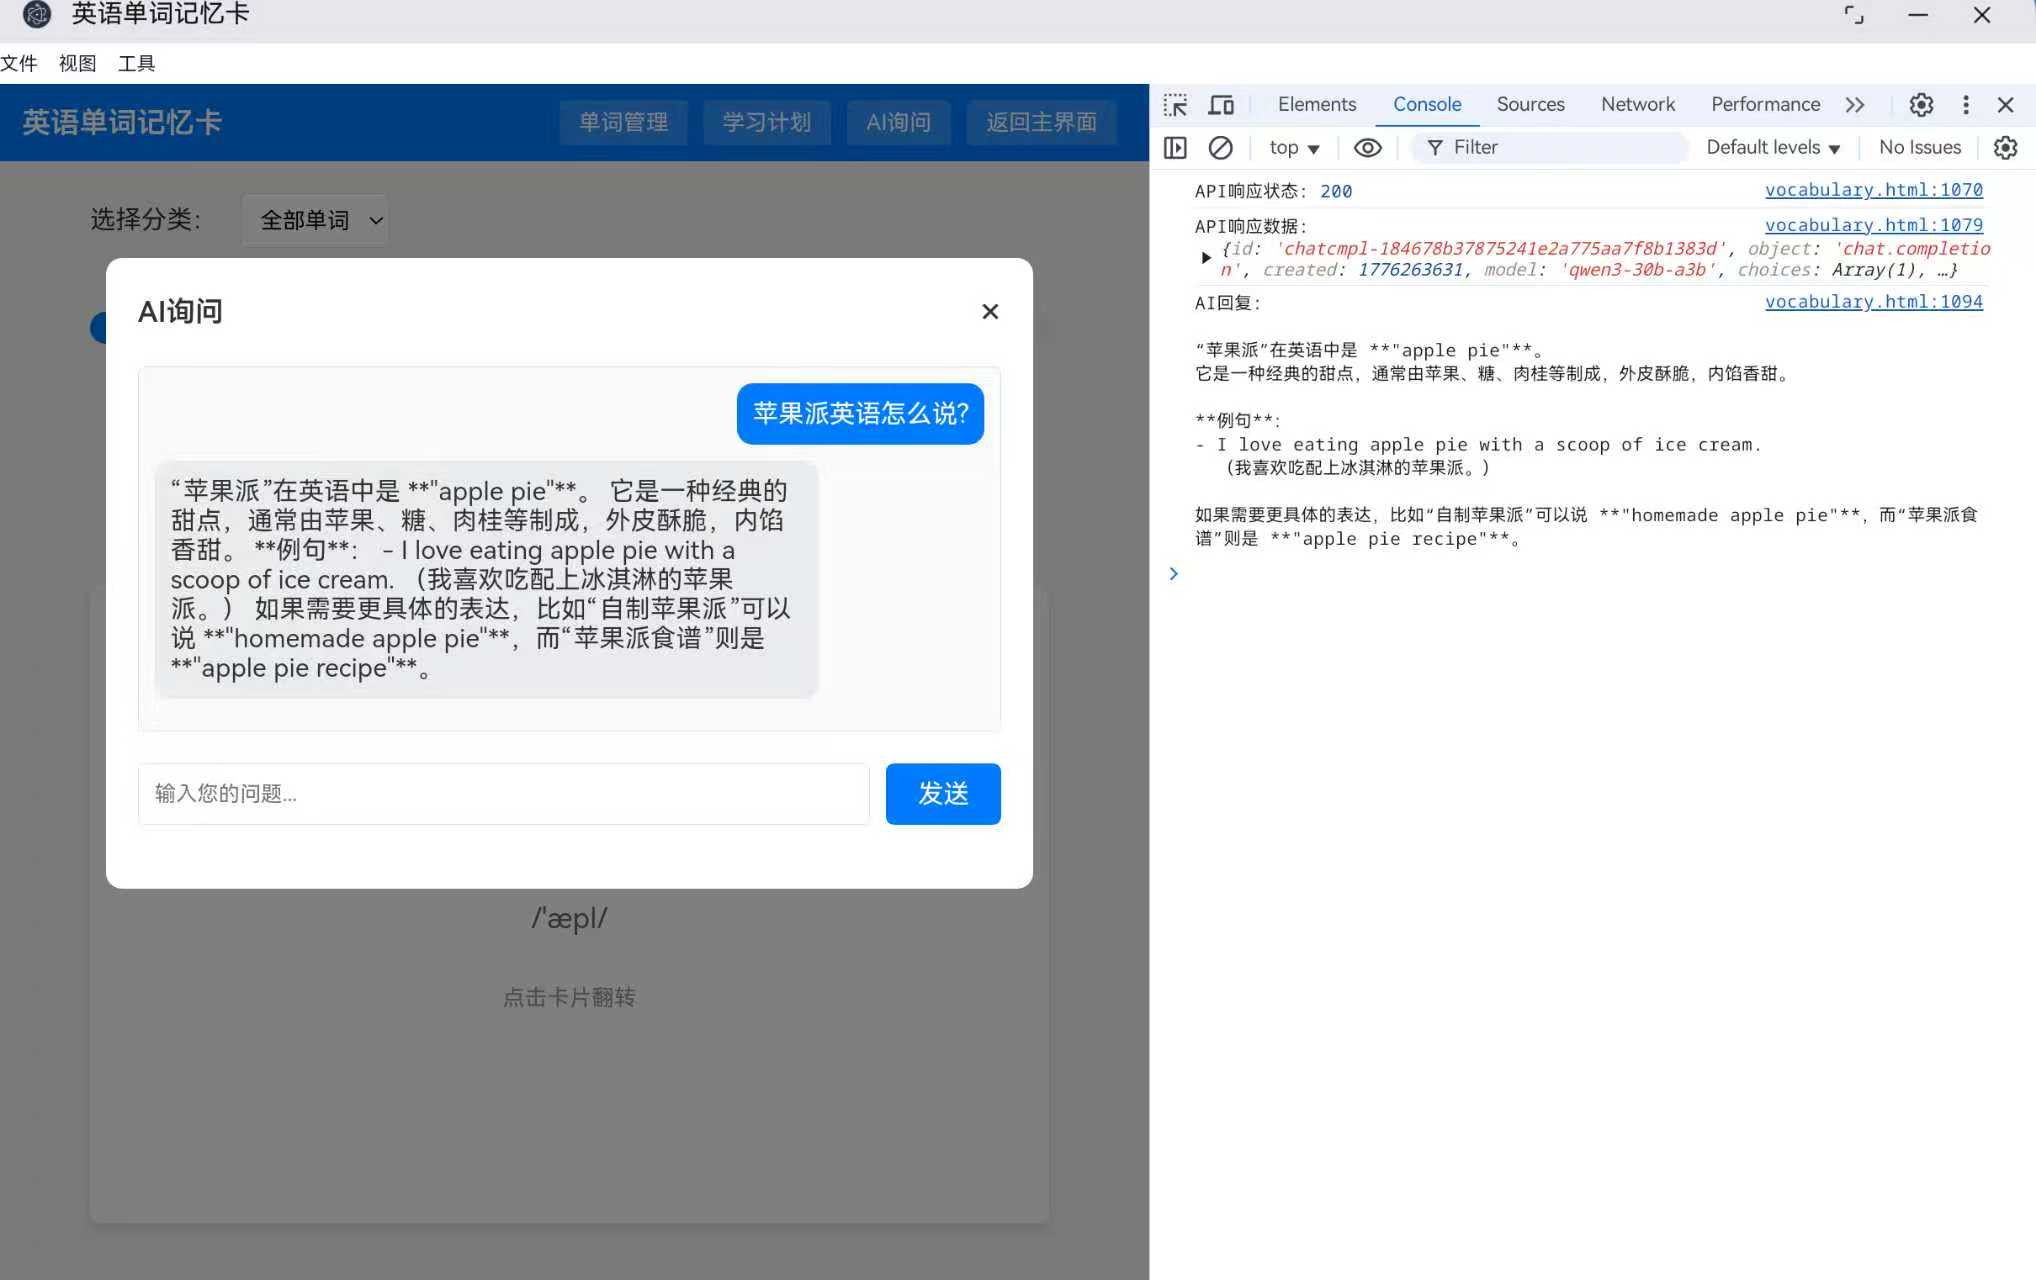Expand the API response data object in console
The height and width of the screenshot is (1280, 2036).
[x=1206, y=257]
